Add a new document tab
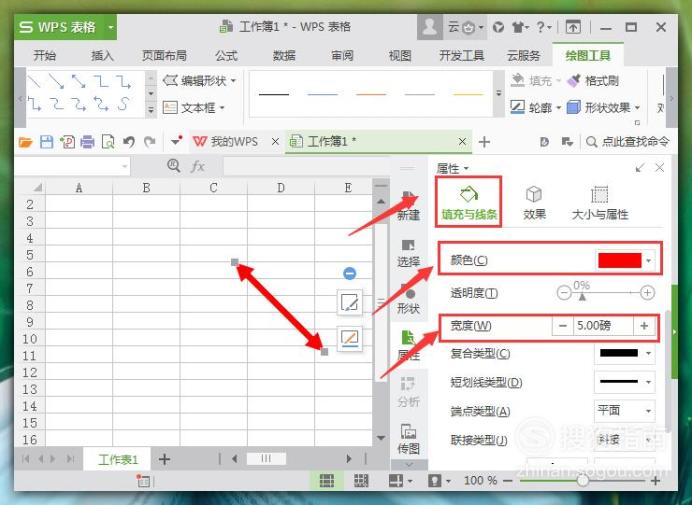 click(484, 142)
